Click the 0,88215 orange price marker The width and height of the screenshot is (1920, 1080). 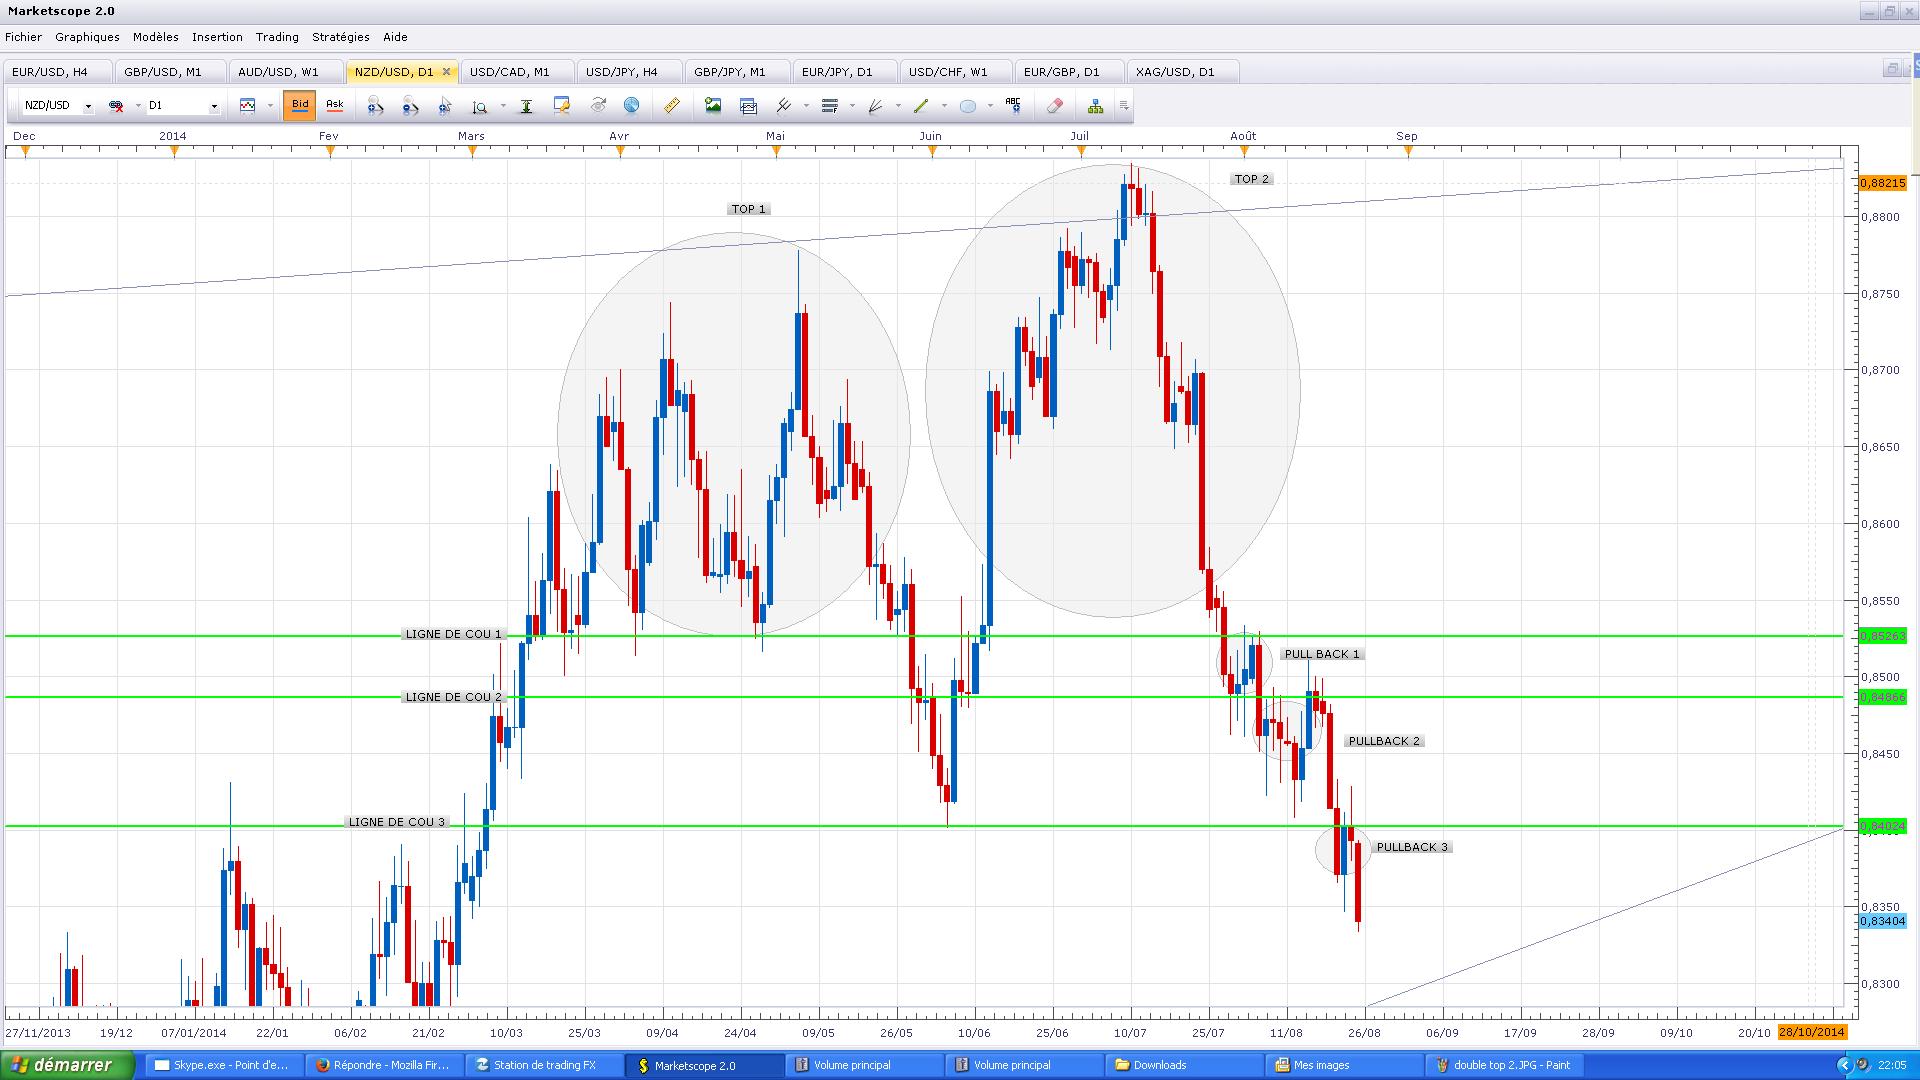pos(1882,183)
